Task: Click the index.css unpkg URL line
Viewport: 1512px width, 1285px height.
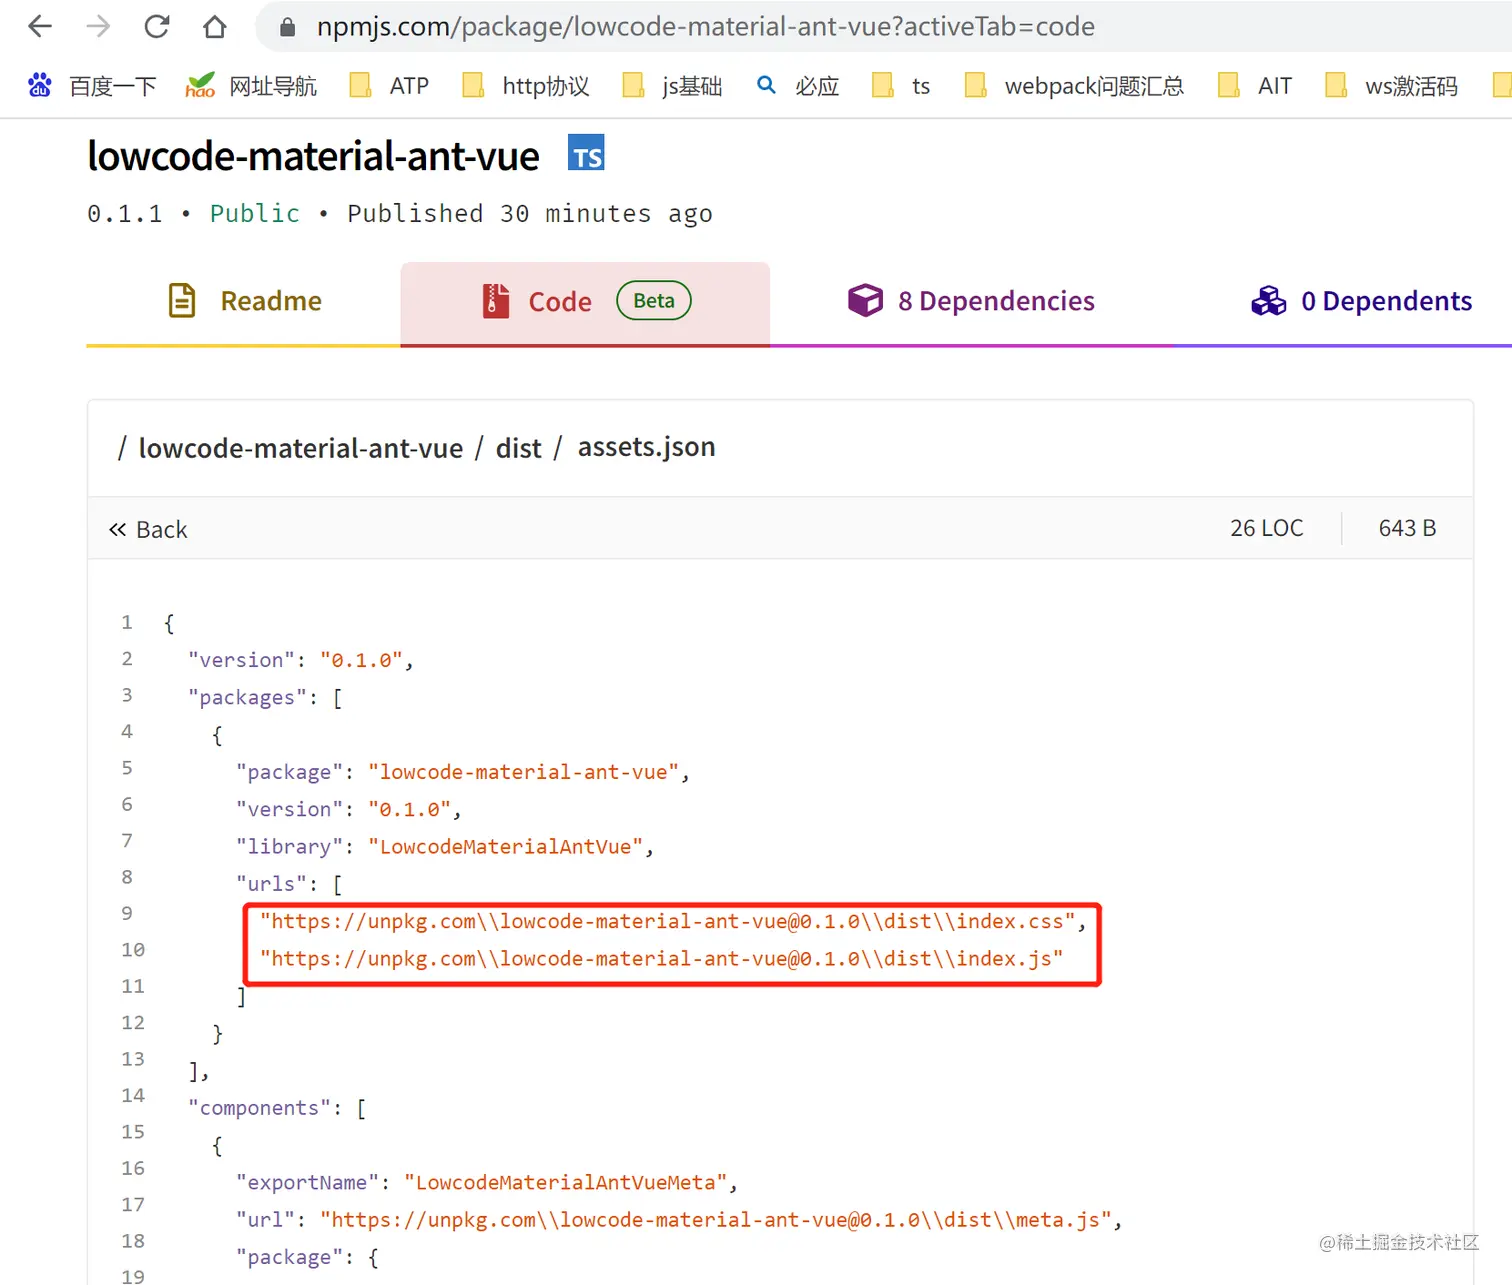Action: click(673, 921)
